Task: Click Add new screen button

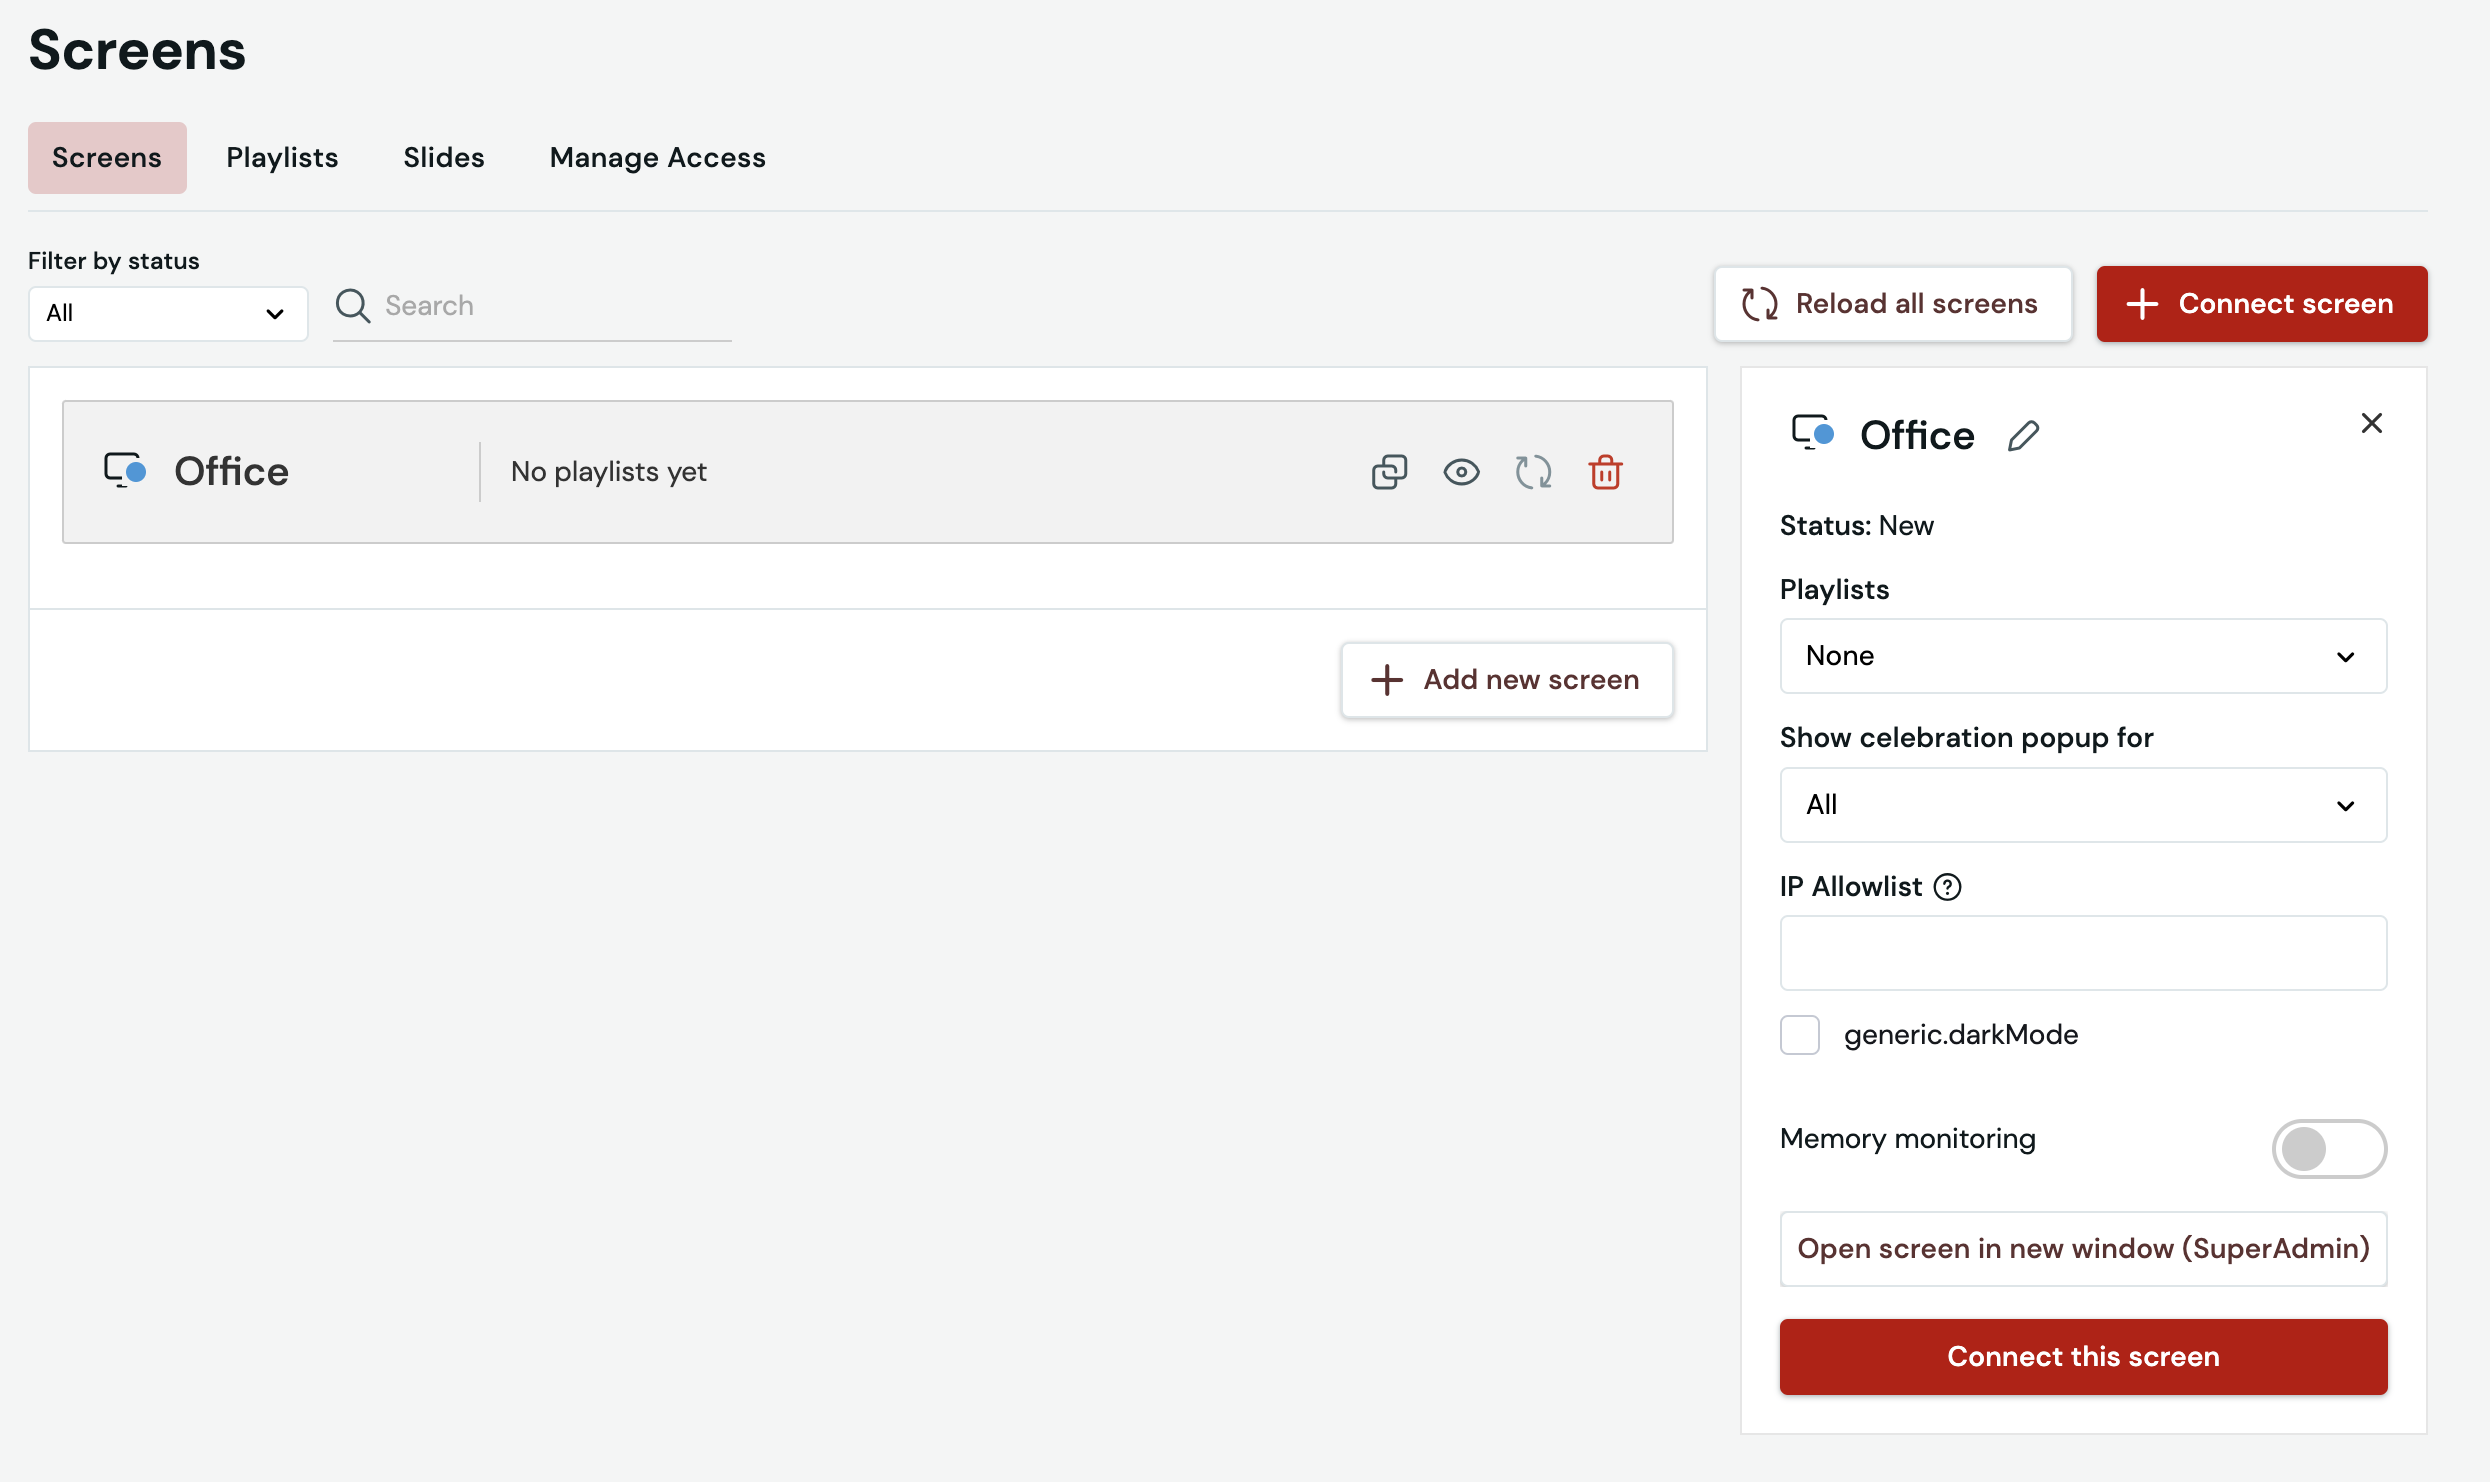Action: pyautogui.click(x=1507, y=680)
